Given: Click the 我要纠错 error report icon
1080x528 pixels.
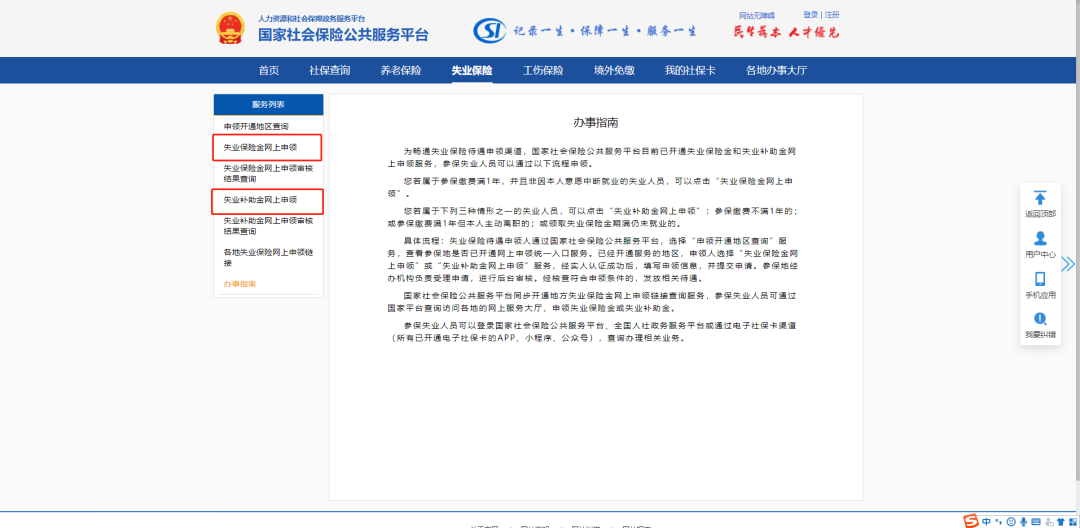Looking at the screenshot, I should click(1040, 319).
